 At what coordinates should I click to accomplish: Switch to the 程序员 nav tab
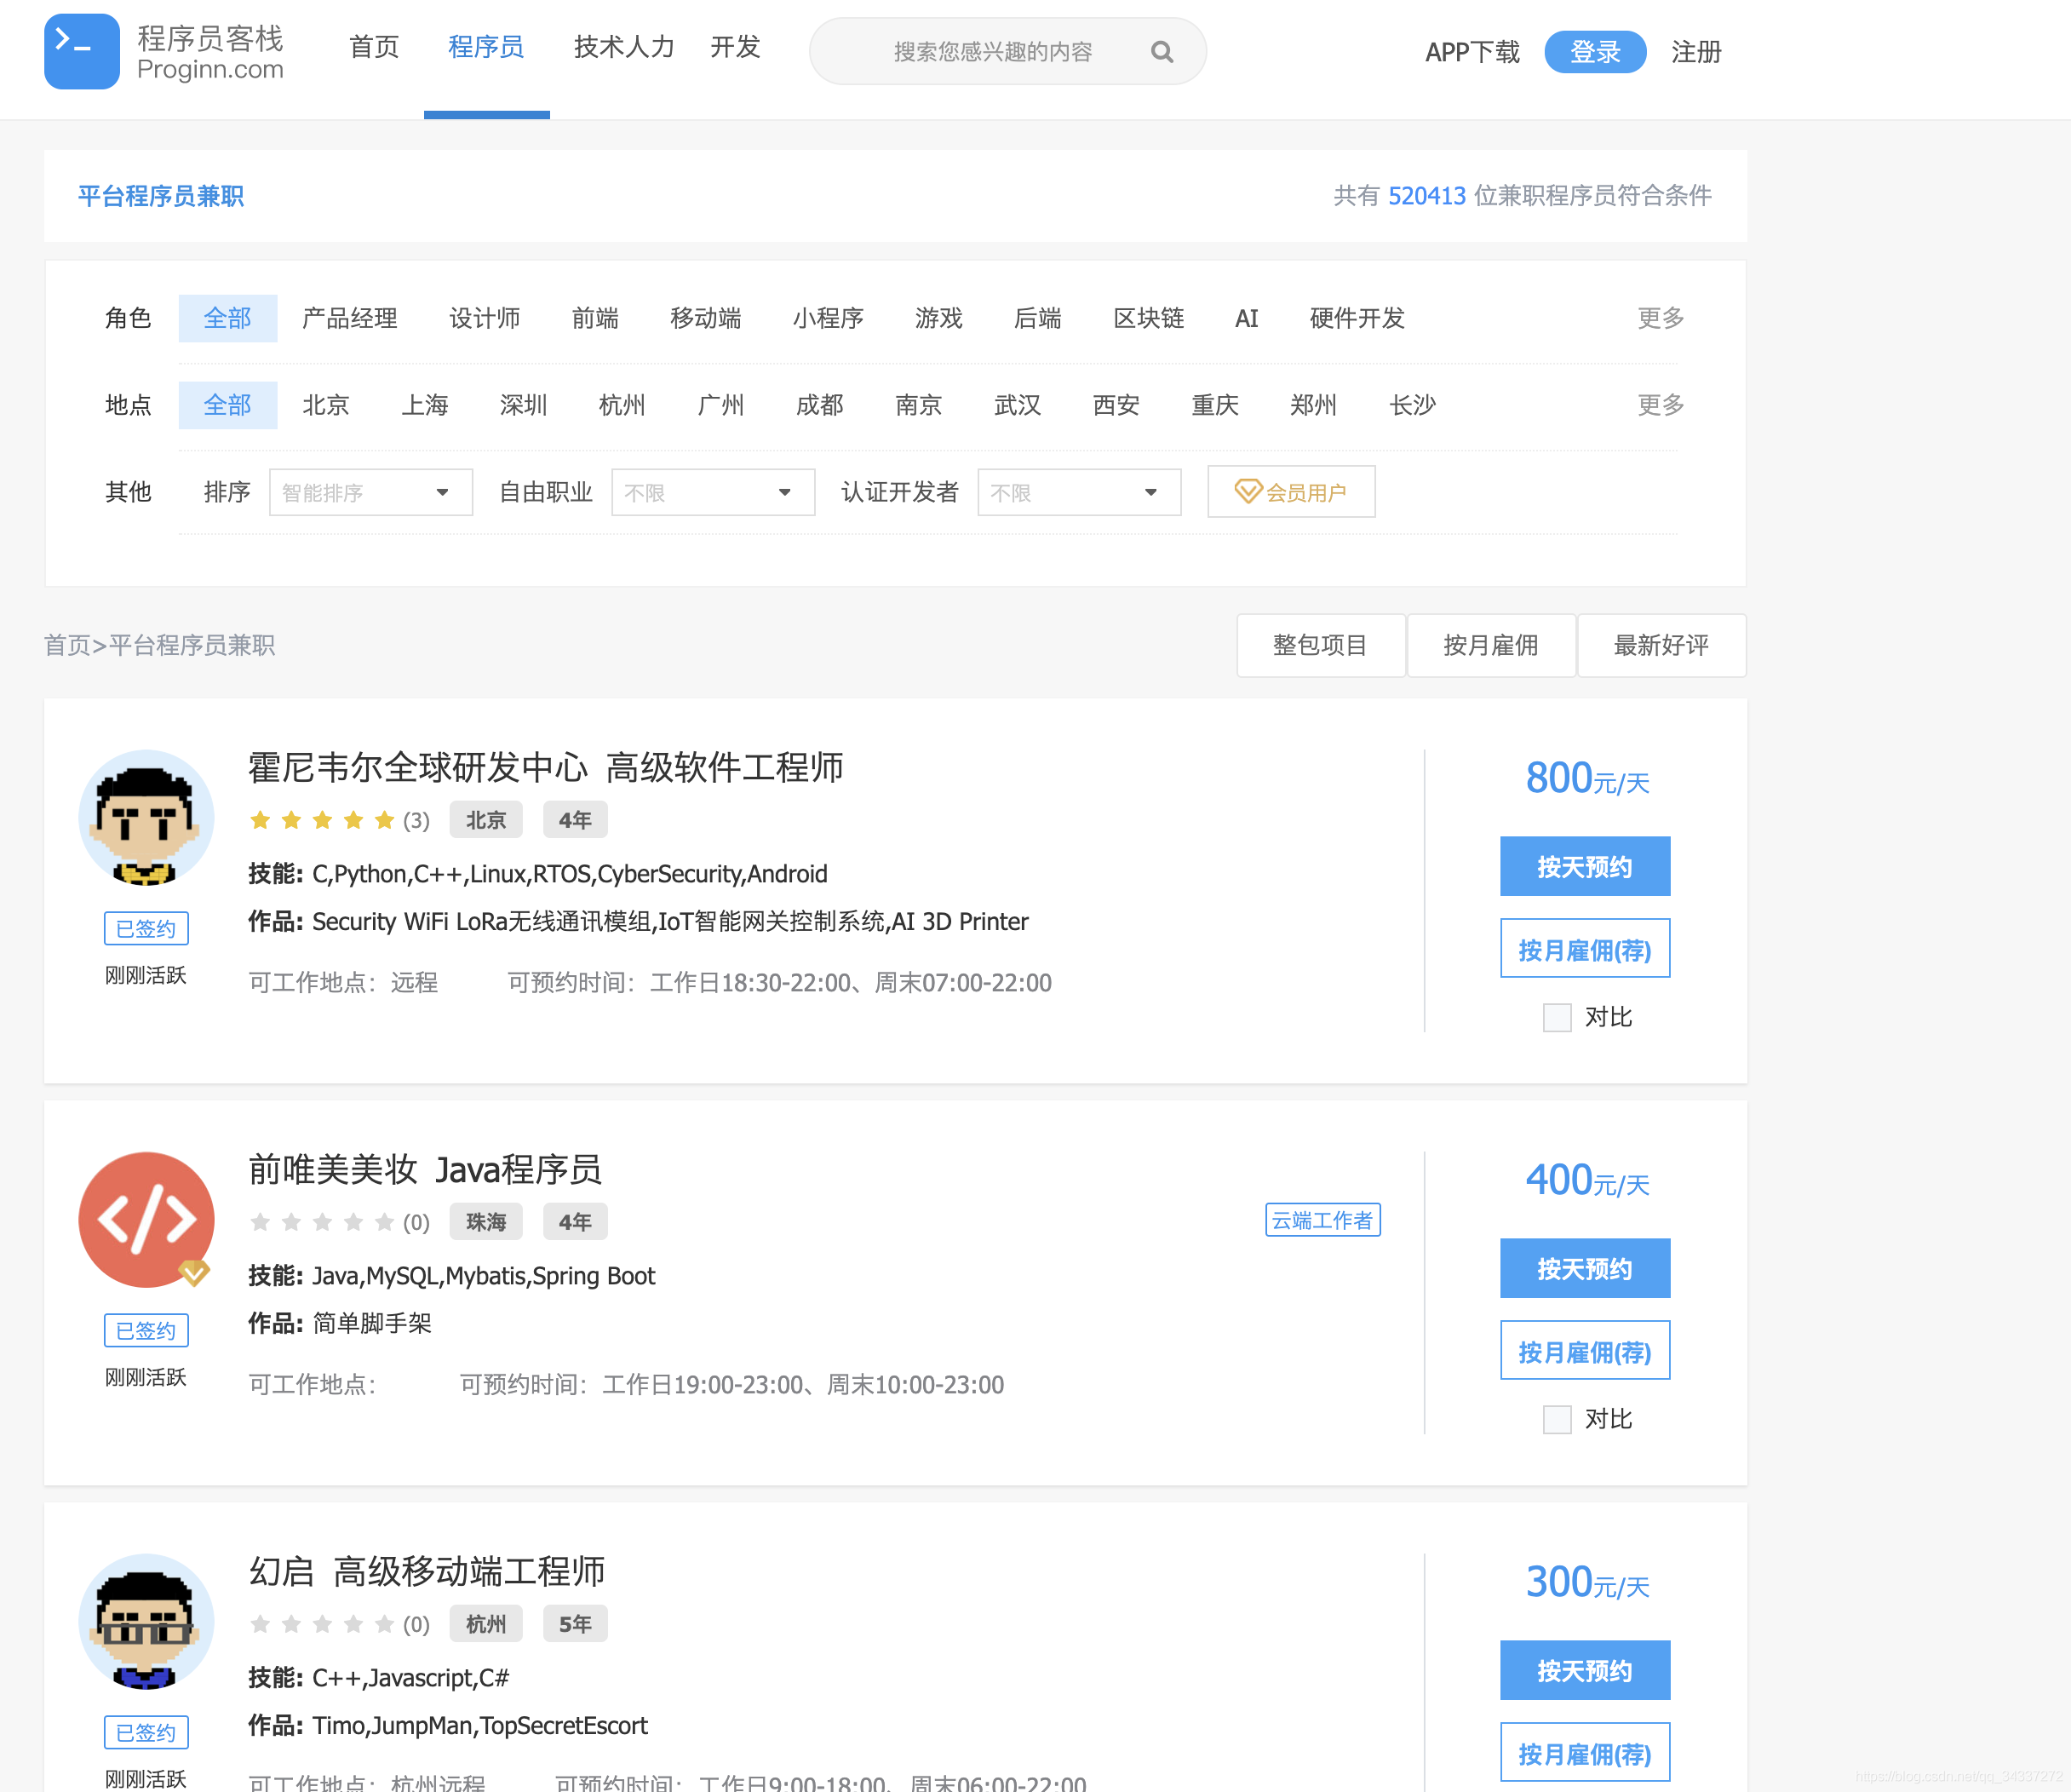486,47
